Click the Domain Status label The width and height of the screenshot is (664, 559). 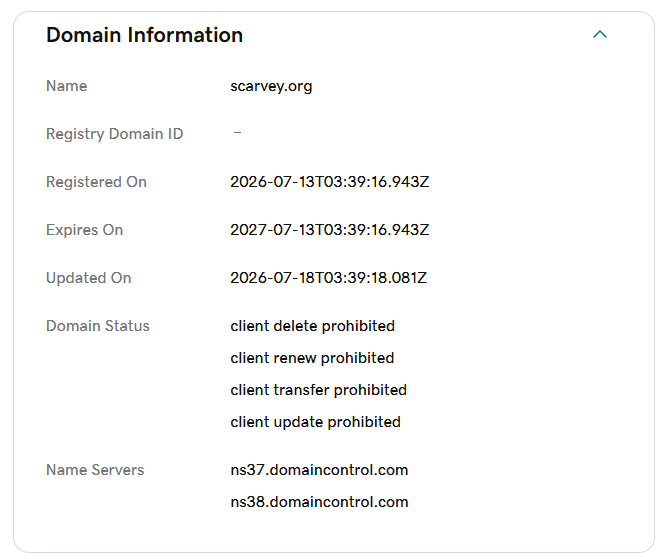(98, 326)
